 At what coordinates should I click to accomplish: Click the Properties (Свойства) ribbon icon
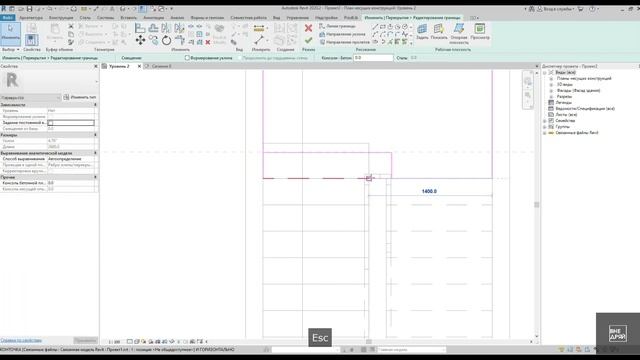pos(31,40)
